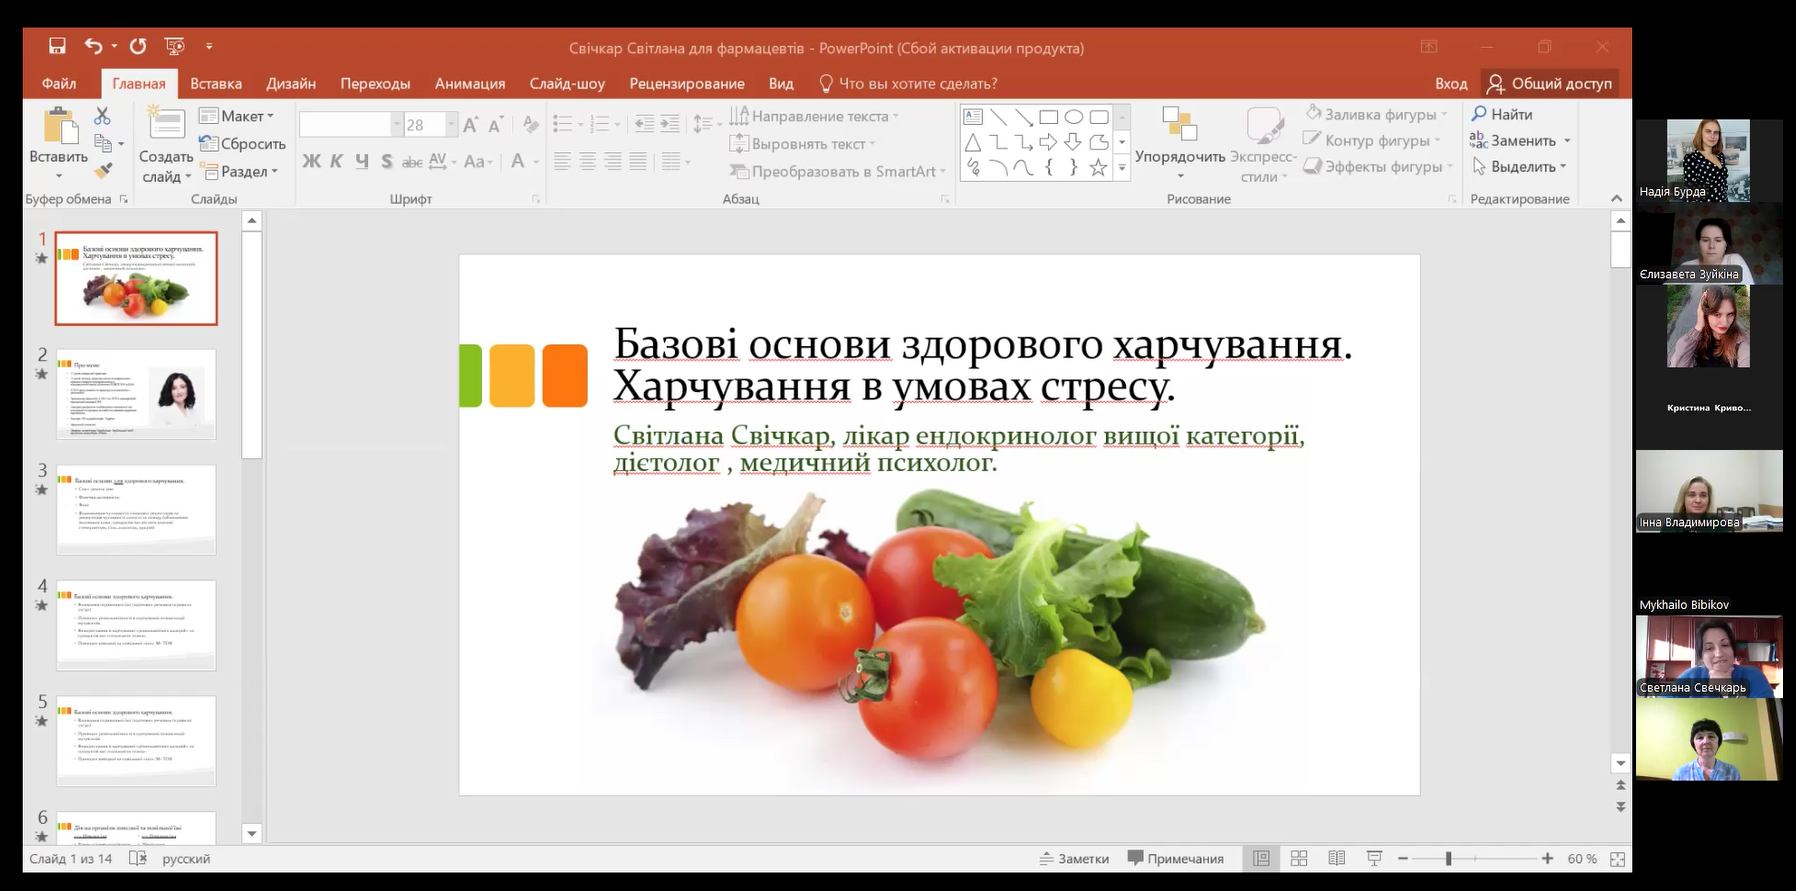Open the Макет layout dropdown

(x=236, y=116)
